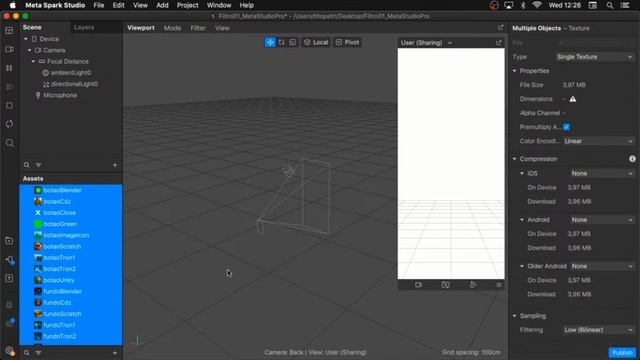The width and height of the screenshot is (640, 360).
Task: Select the rotate manipulator tool
Action: tap(281, 42)
